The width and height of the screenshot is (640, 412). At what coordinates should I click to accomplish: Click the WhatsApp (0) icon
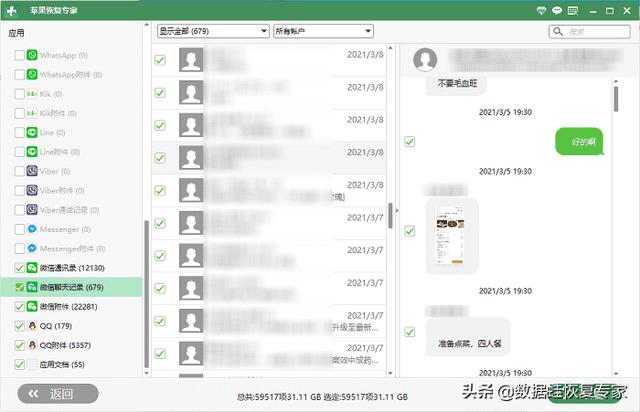[x=32, y=55]
